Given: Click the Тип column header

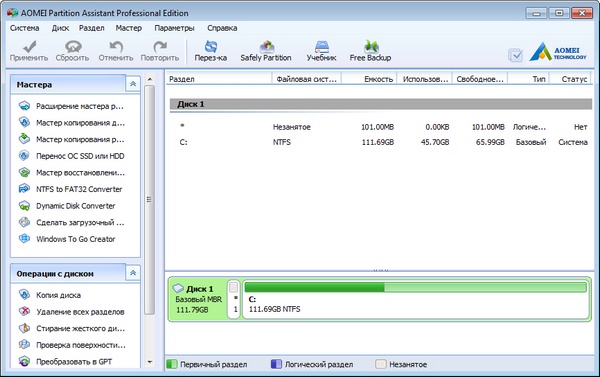Looking at the screenshot, I should pyautogui.click(x=529, y=79).
